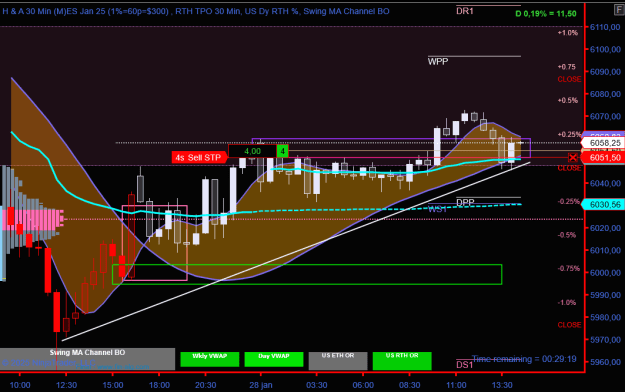Select the WS1 support label
Image resolution: width=625 pixels, height=392 pixels.
point(437,209)
